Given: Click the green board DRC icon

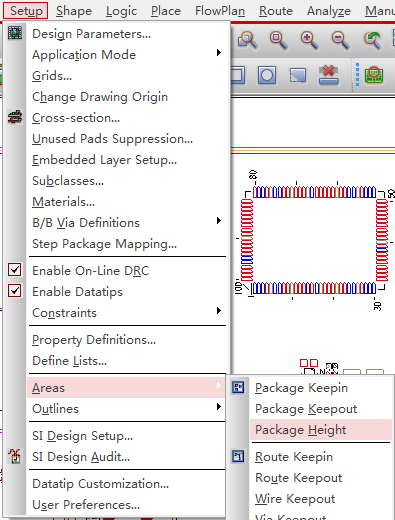Looking at the screenshot, I should (x=374, y=75).
